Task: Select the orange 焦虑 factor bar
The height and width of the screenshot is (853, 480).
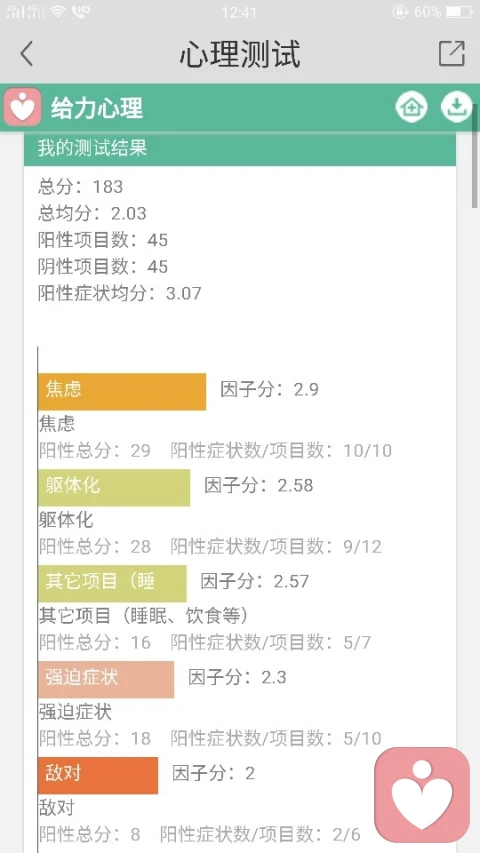Action: (122, 392)
